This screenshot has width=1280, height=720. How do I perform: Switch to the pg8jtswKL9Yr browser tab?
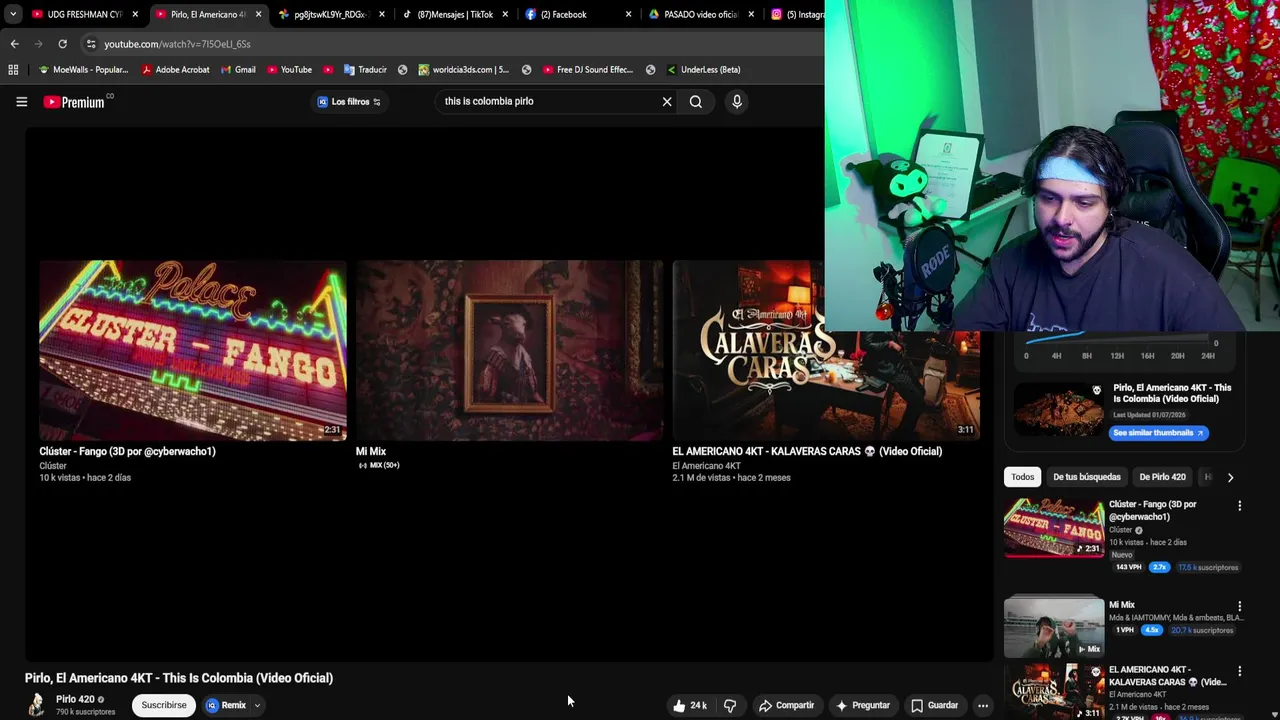point(330,14)
